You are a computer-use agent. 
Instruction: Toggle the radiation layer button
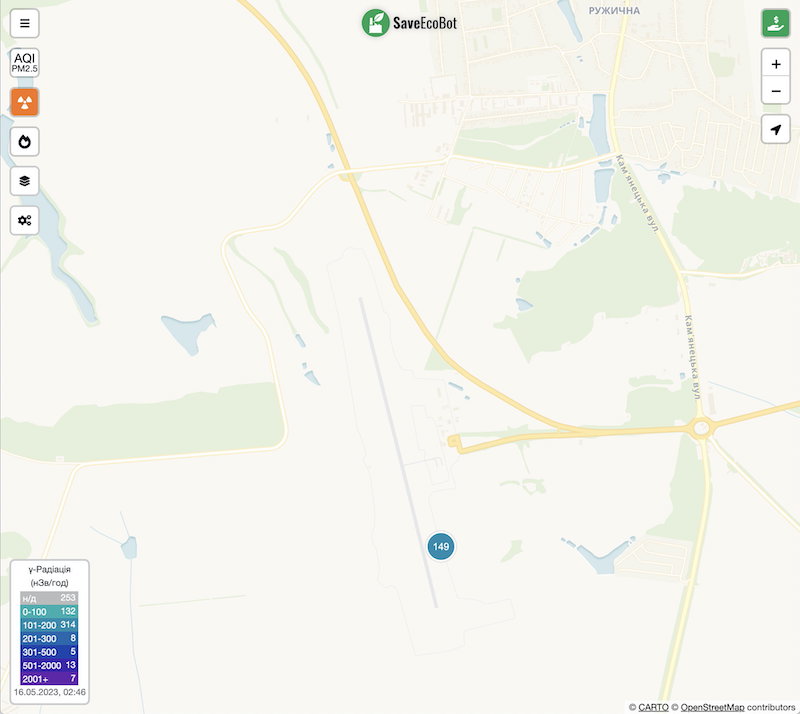[x=24, y=102]
